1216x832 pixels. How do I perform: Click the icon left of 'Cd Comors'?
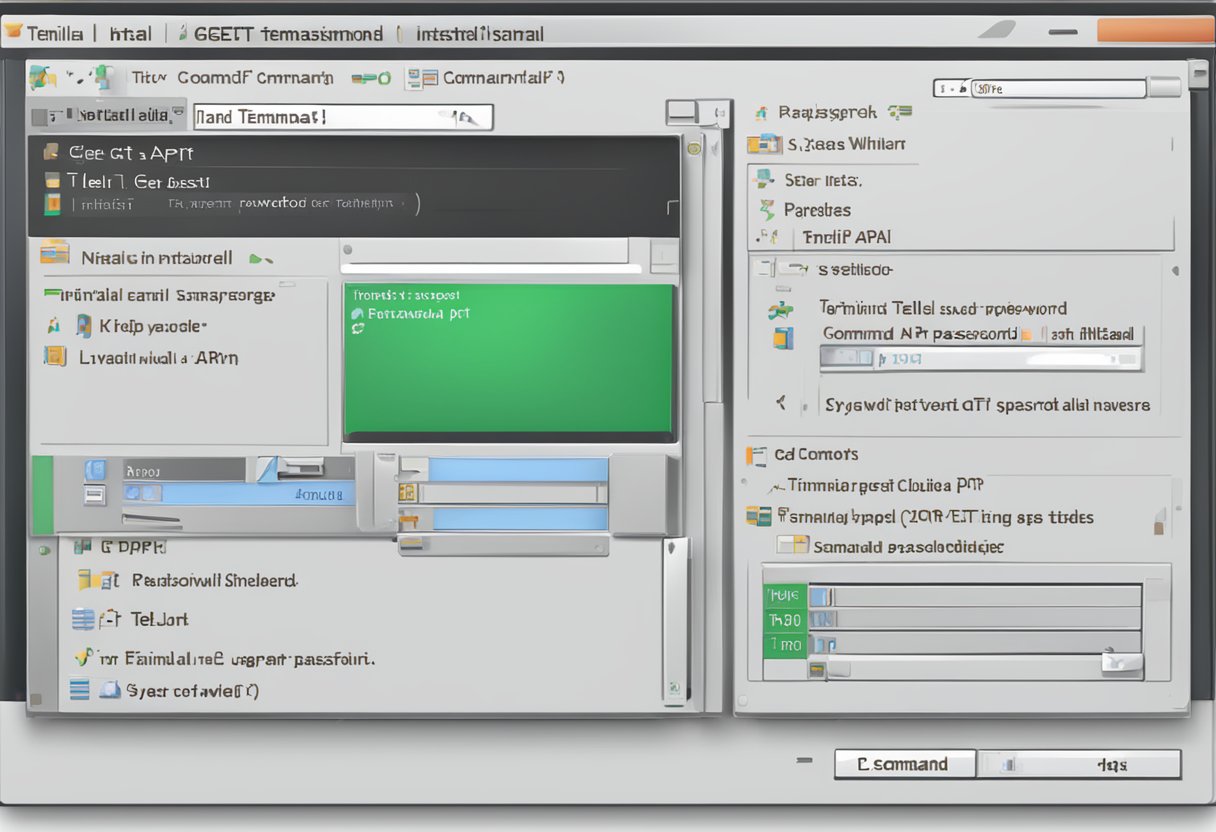pos(757,455)
